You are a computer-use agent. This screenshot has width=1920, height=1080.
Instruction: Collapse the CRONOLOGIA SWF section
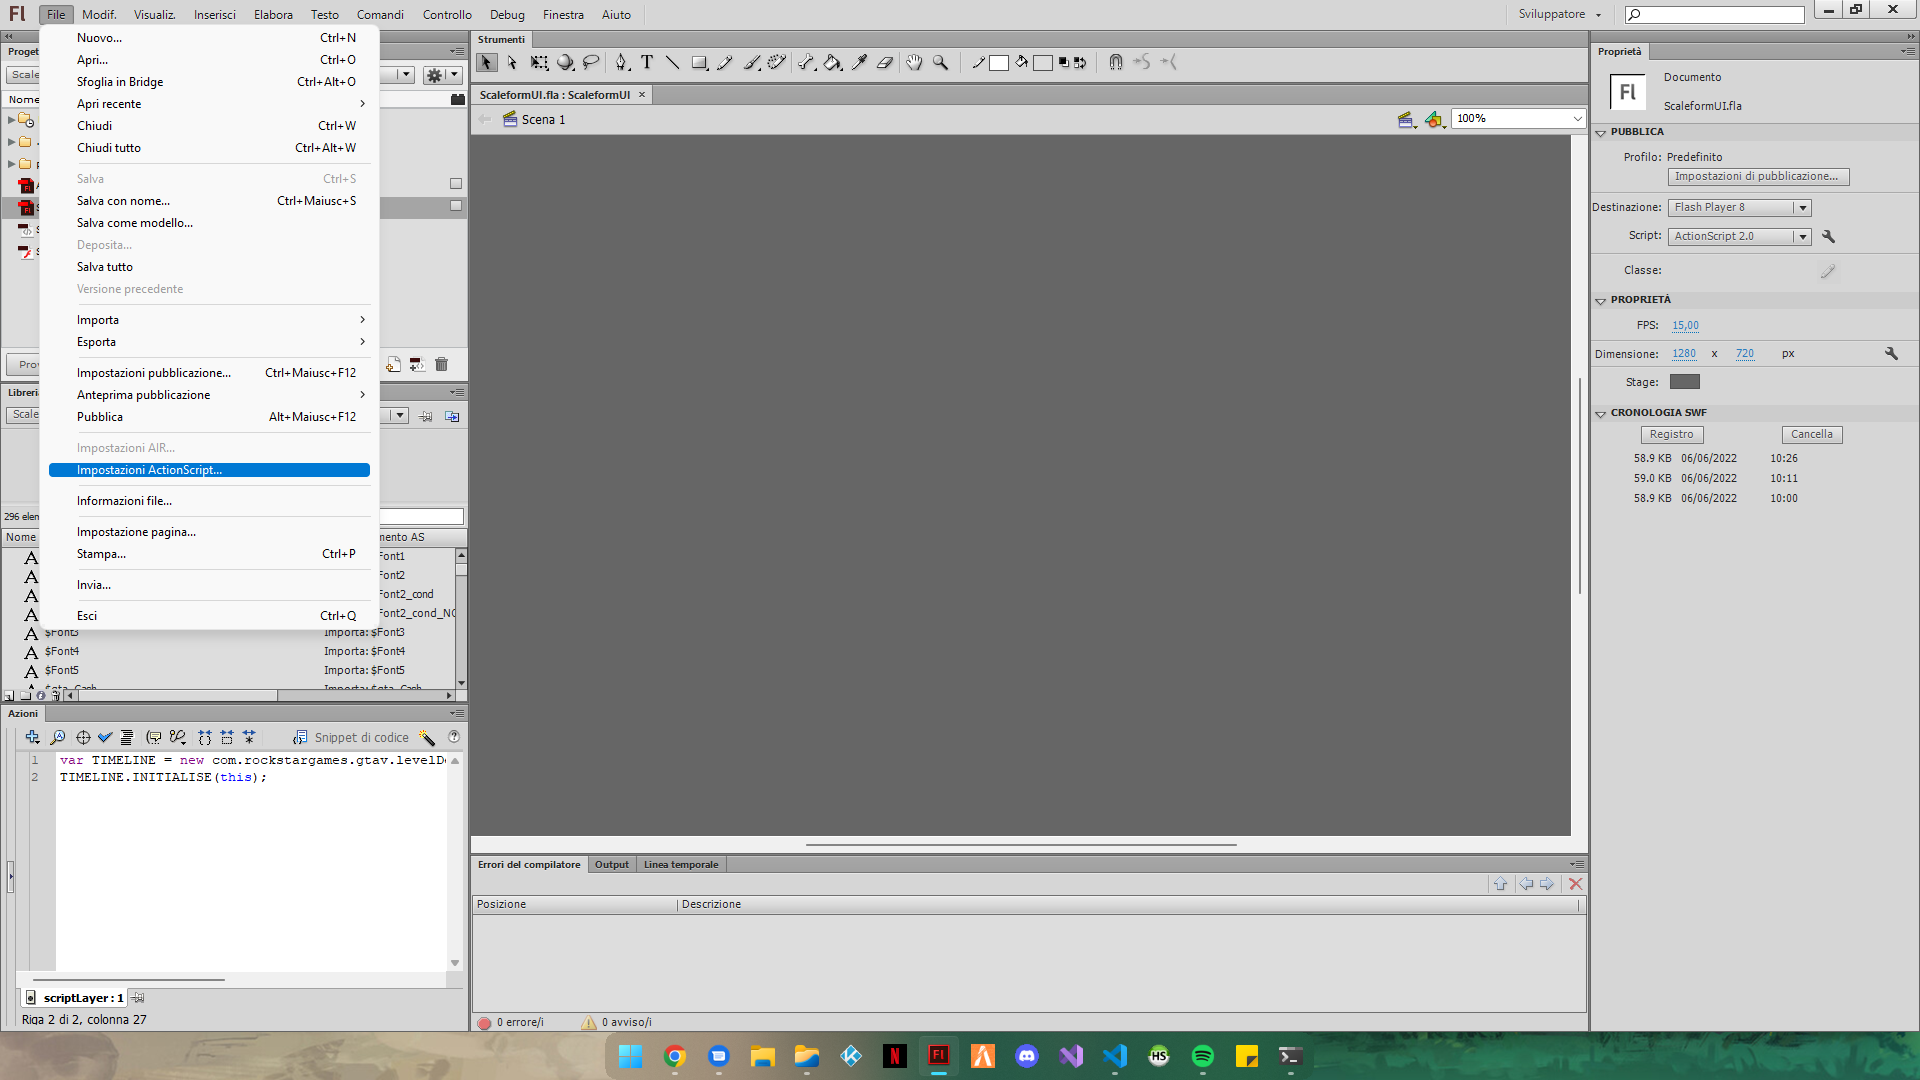point(1600,413)
